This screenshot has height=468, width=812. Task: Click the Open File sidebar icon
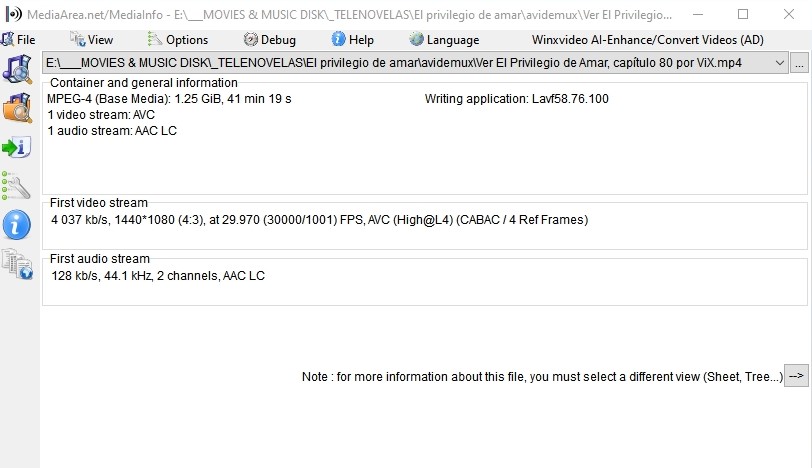point(18,68)
